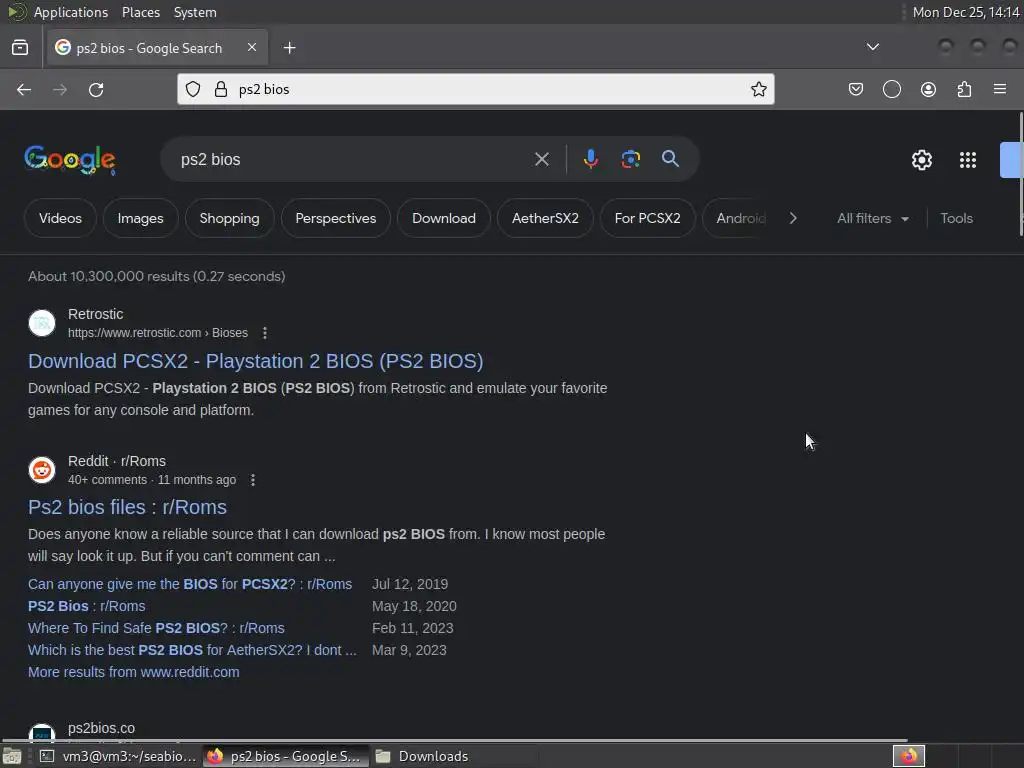
Task: Filter results by Shopping
Action: [229, 218]
